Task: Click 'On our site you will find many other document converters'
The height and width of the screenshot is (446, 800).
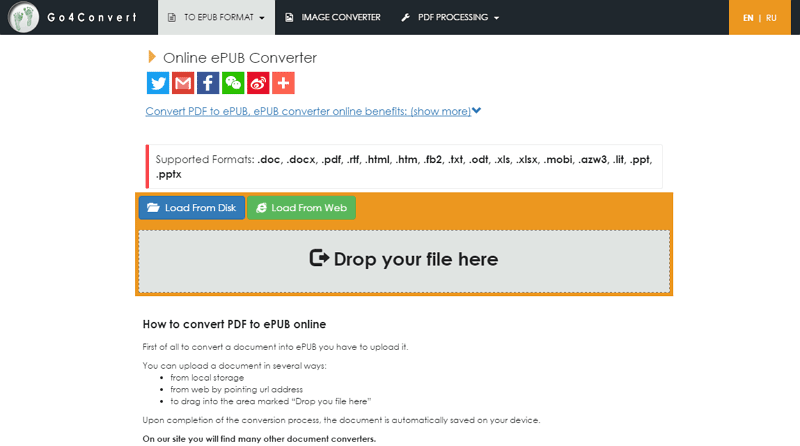Action: click(x=259, y=439)
